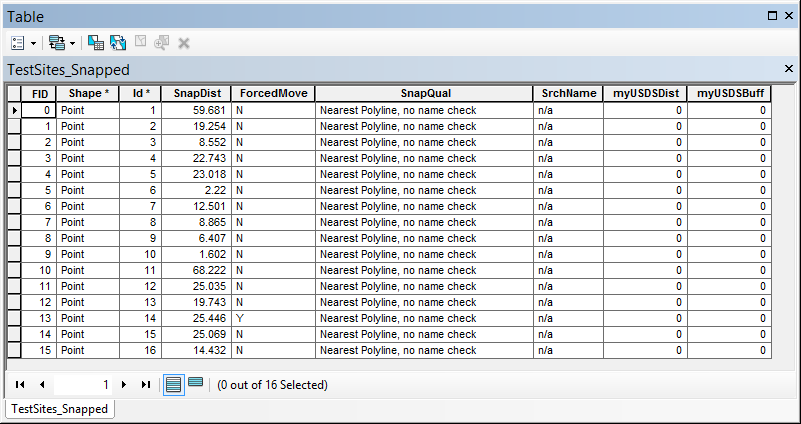Click the current record number field
Image resolution: width=801 pixels, height=424 pixels.
point(84,385)
